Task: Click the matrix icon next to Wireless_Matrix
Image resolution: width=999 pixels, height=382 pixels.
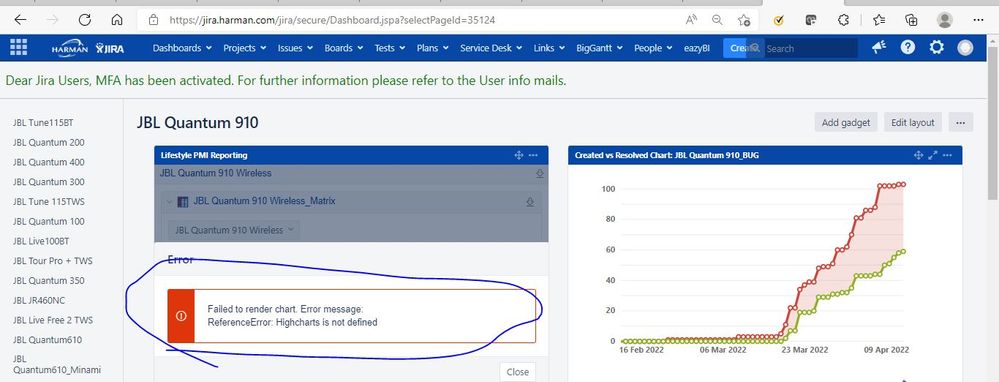Action: coord(183,202)
